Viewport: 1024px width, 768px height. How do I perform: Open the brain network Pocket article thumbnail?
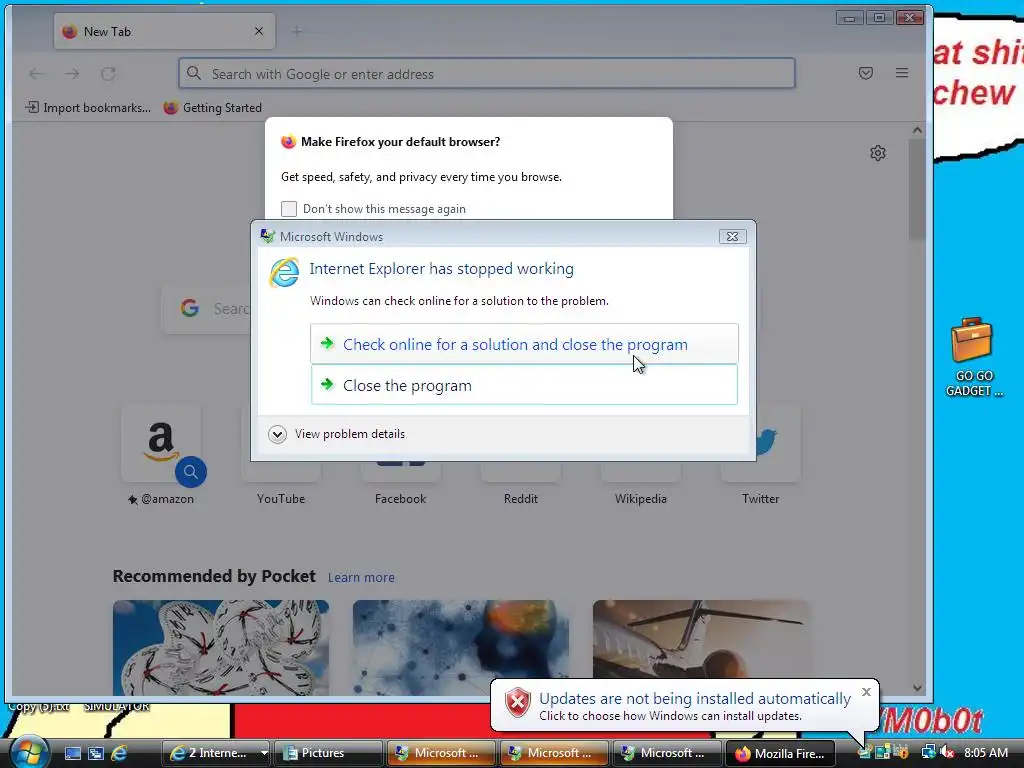[460, 648]
